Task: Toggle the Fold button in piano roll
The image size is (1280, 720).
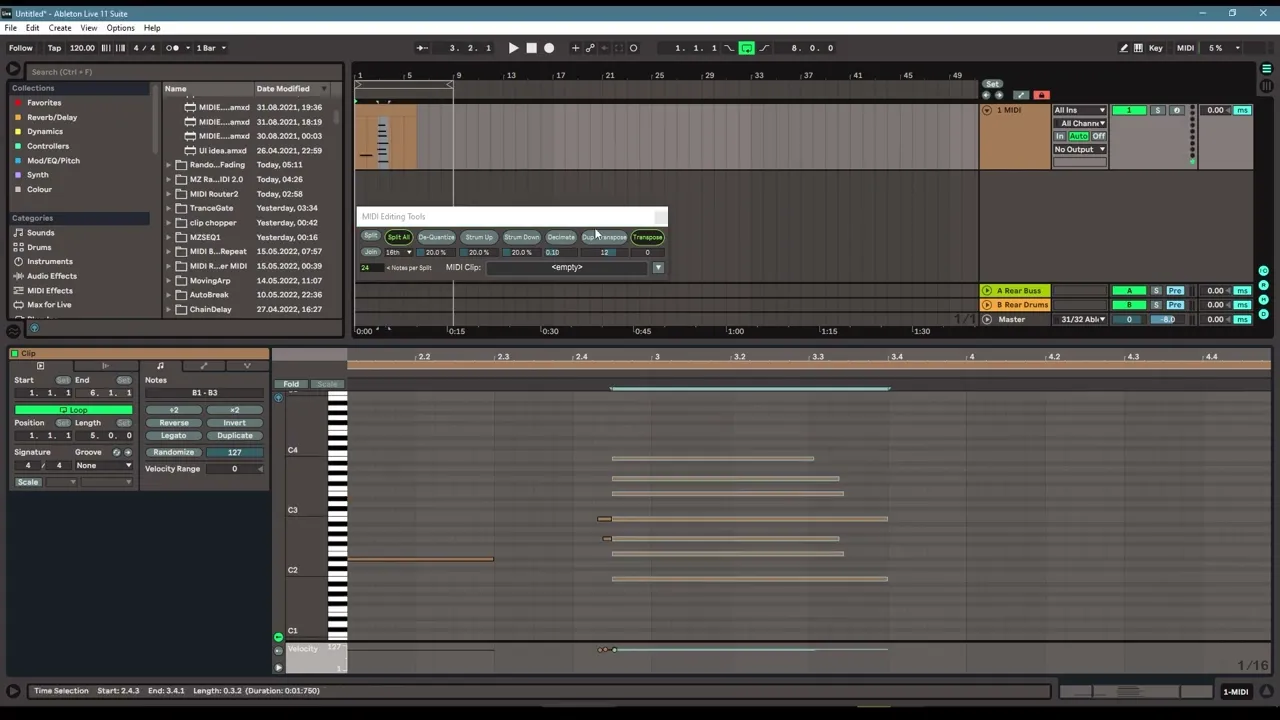Action: [x=291, y=384]
